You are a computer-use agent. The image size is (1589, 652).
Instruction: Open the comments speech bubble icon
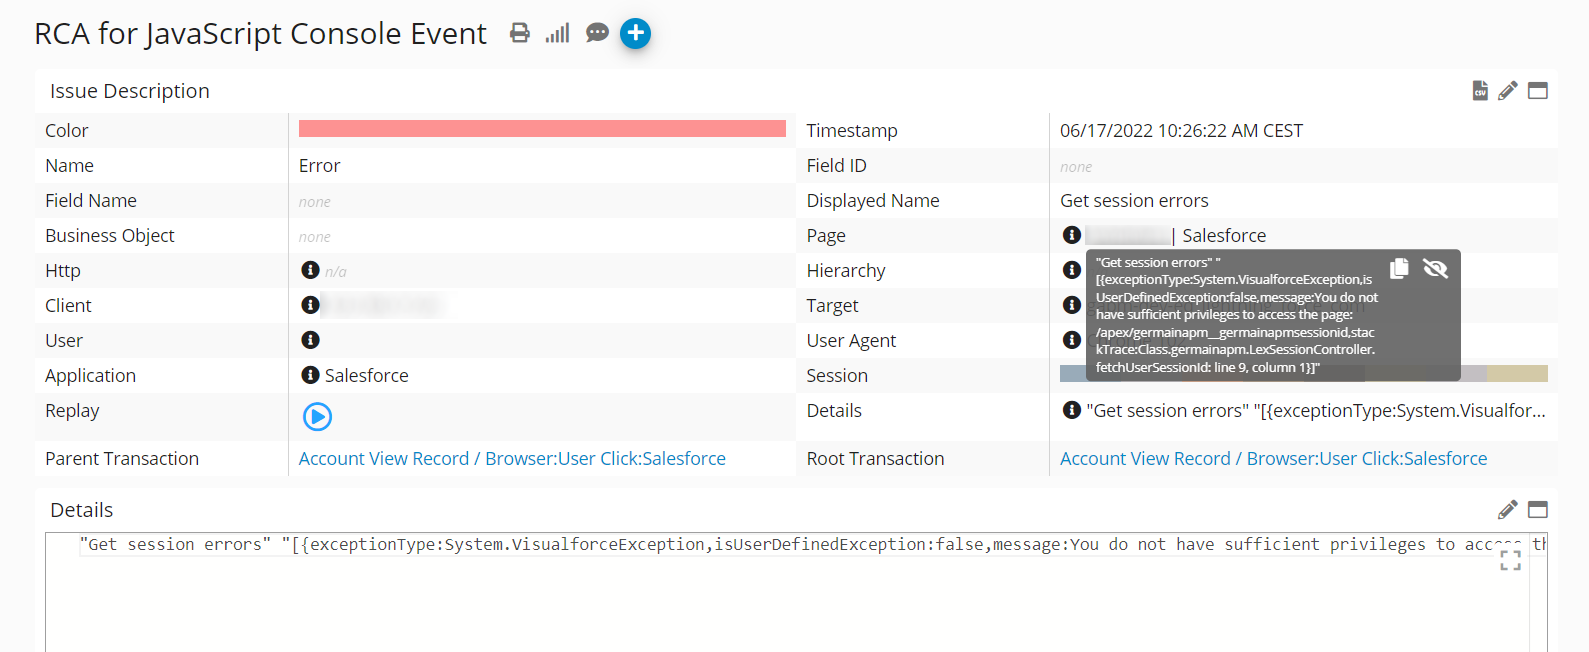tap(597, 33)
